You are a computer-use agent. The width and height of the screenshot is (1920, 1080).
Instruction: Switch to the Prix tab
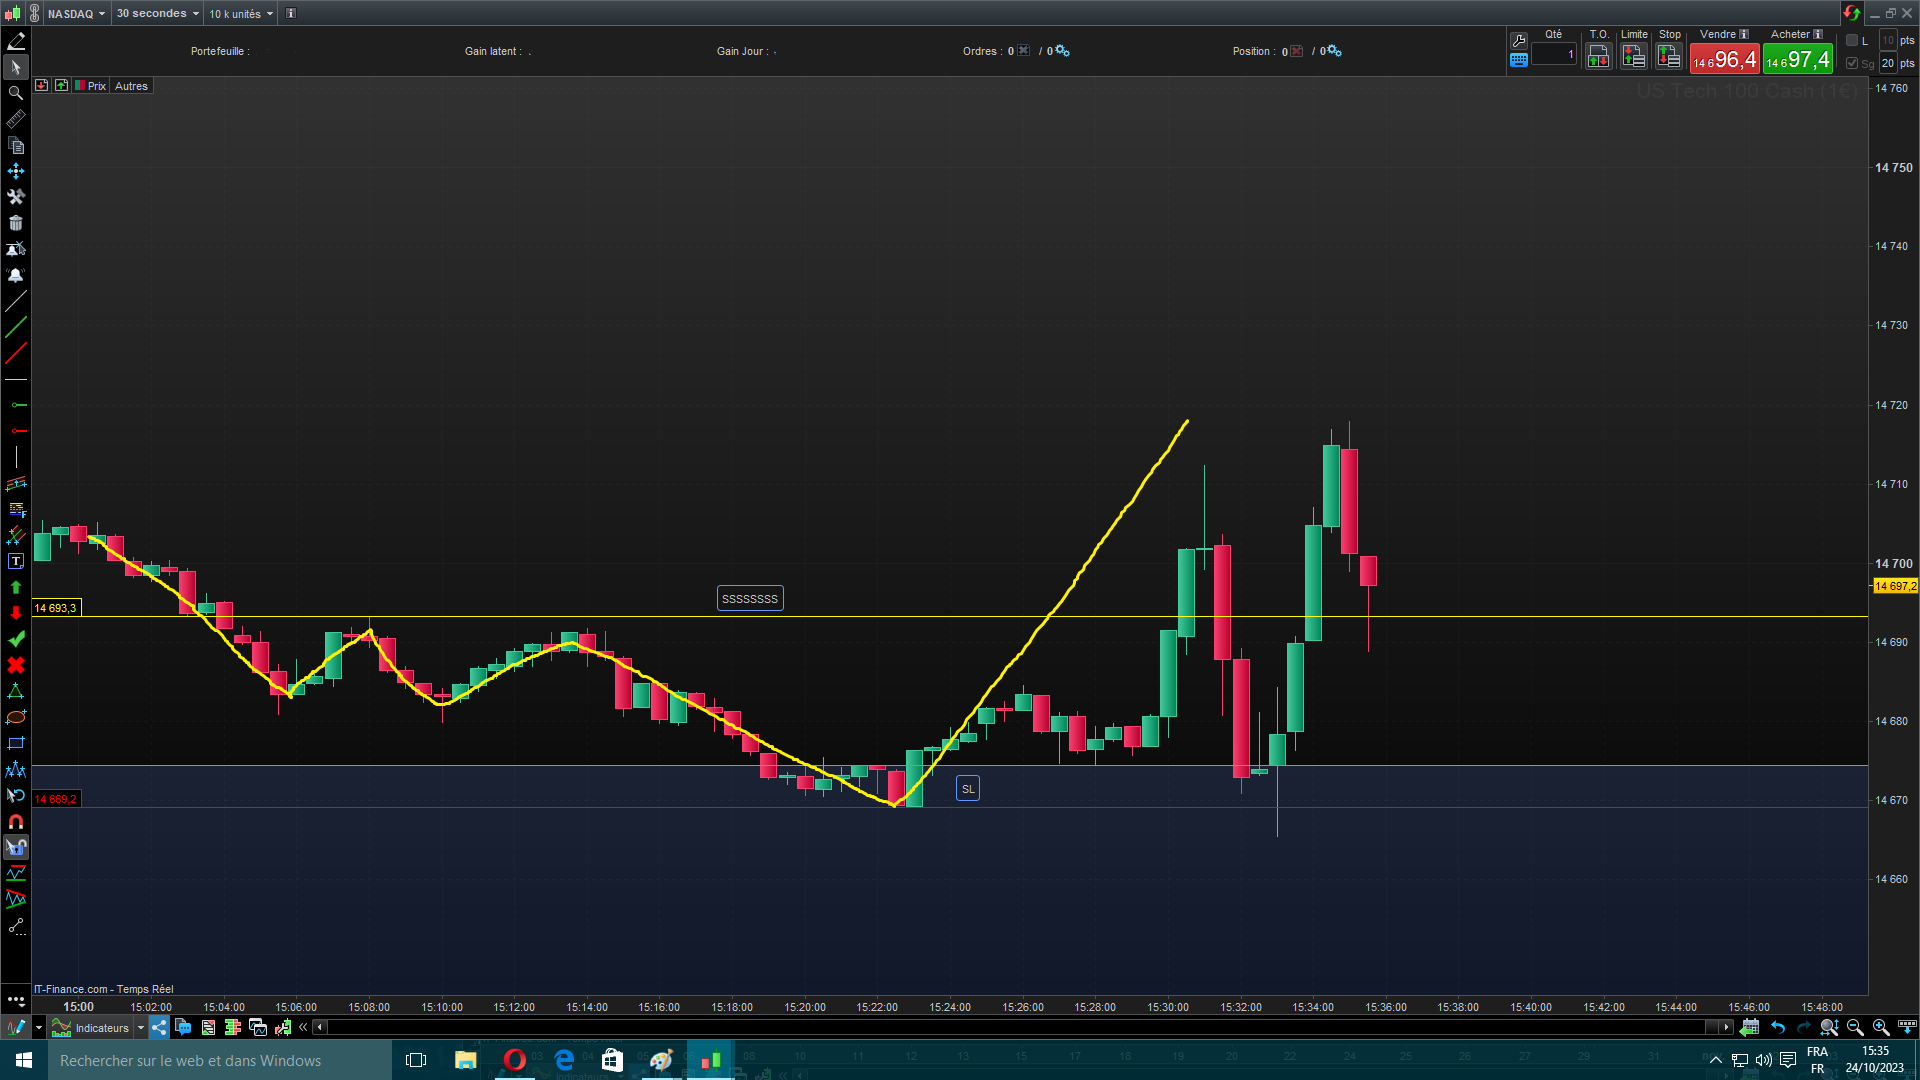click(91, 86)
